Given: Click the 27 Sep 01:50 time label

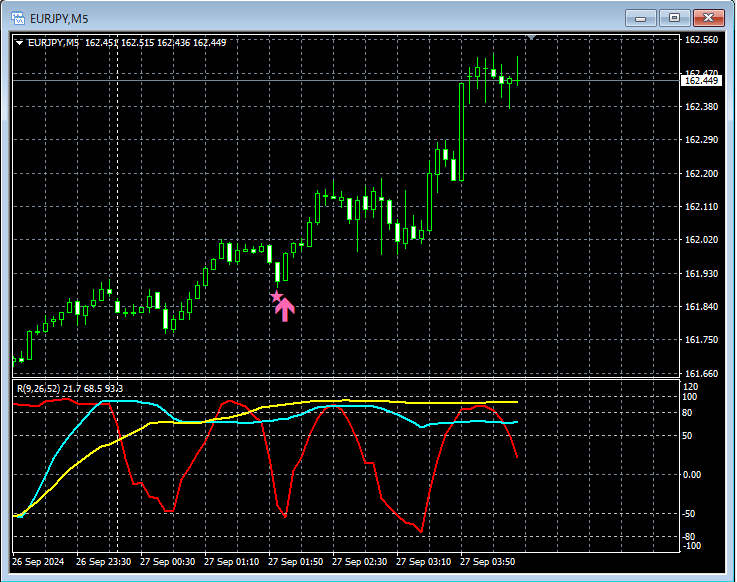Looking at the screenshot, I should point(295,562).
